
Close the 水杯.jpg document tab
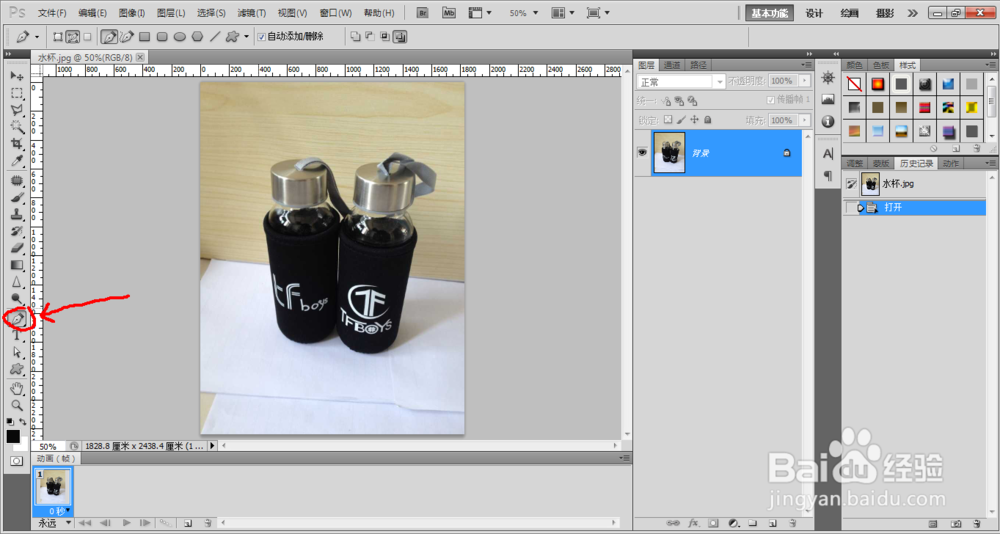(x=140, y=57)
